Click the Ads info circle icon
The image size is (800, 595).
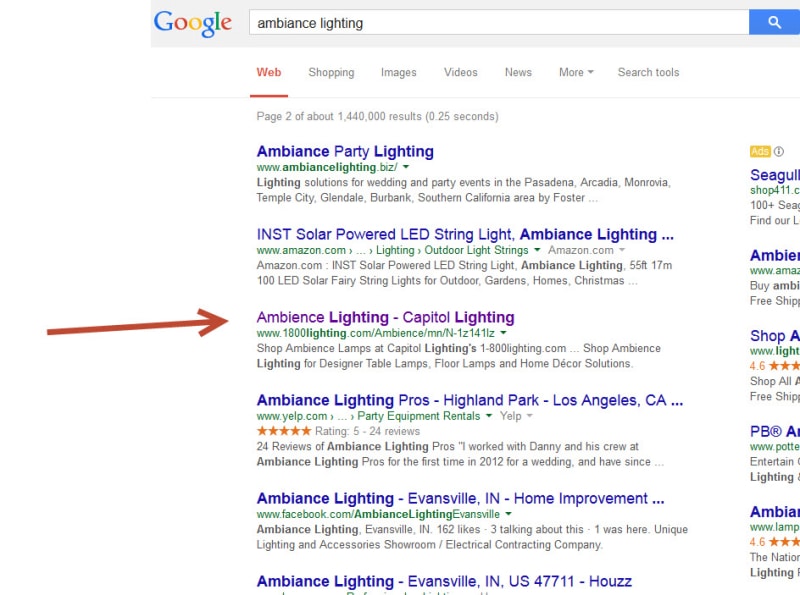(x=779, y=151)
